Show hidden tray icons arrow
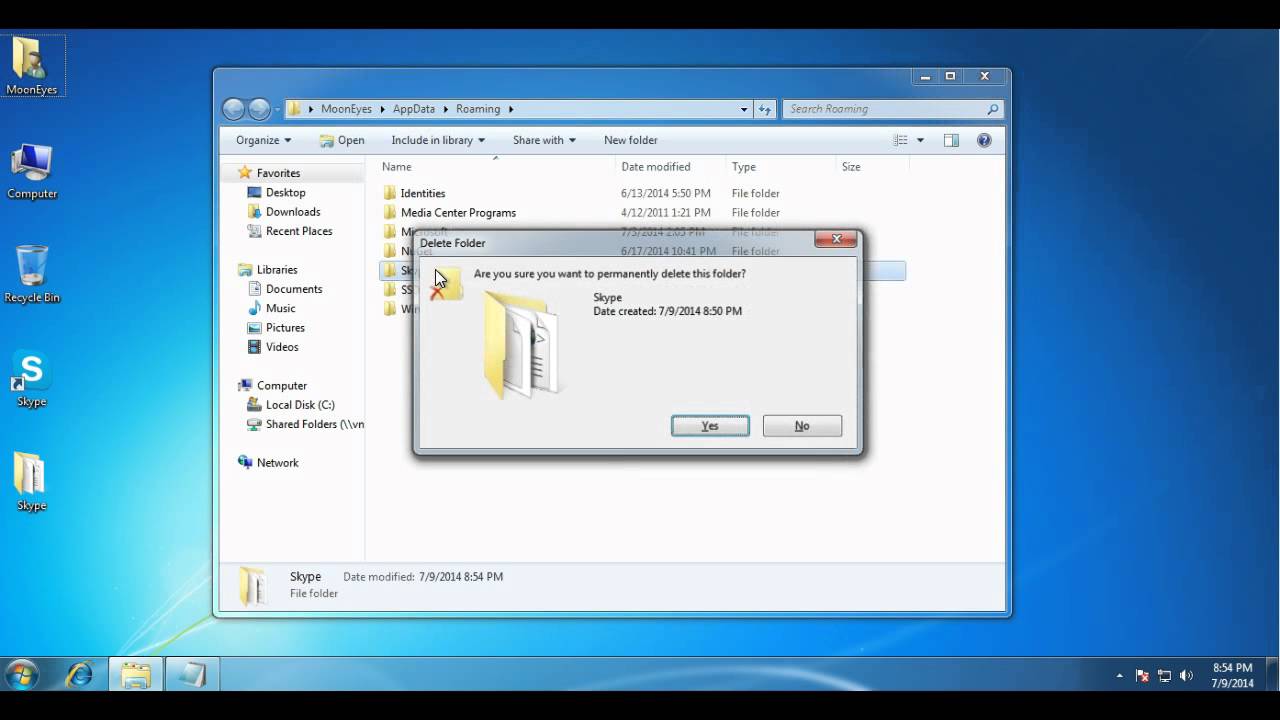This screenshot has height=720, width=1280. click(1119, 676)
